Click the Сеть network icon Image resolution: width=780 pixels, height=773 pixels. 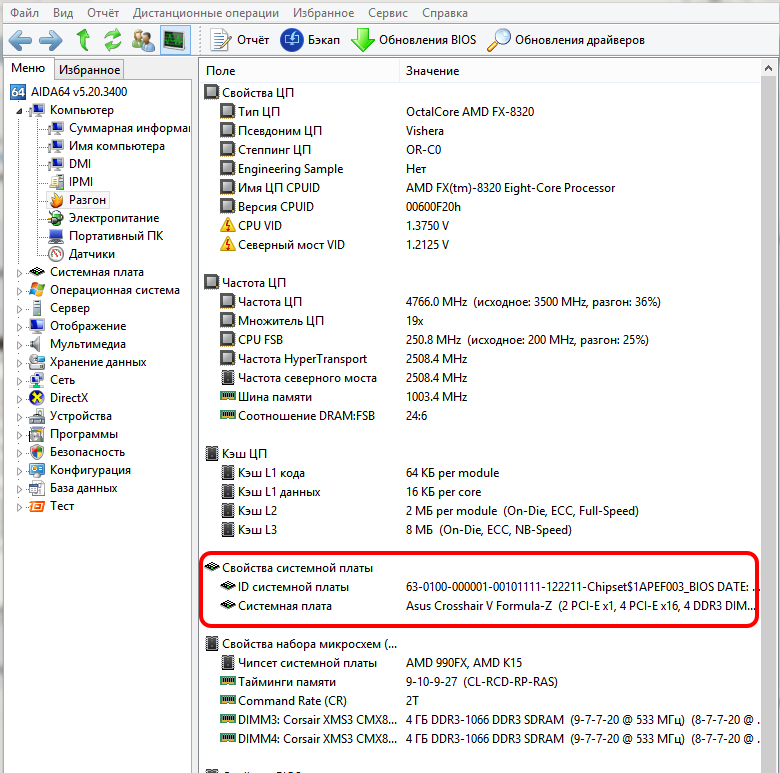pyautogui.click(x=37, y=380)
